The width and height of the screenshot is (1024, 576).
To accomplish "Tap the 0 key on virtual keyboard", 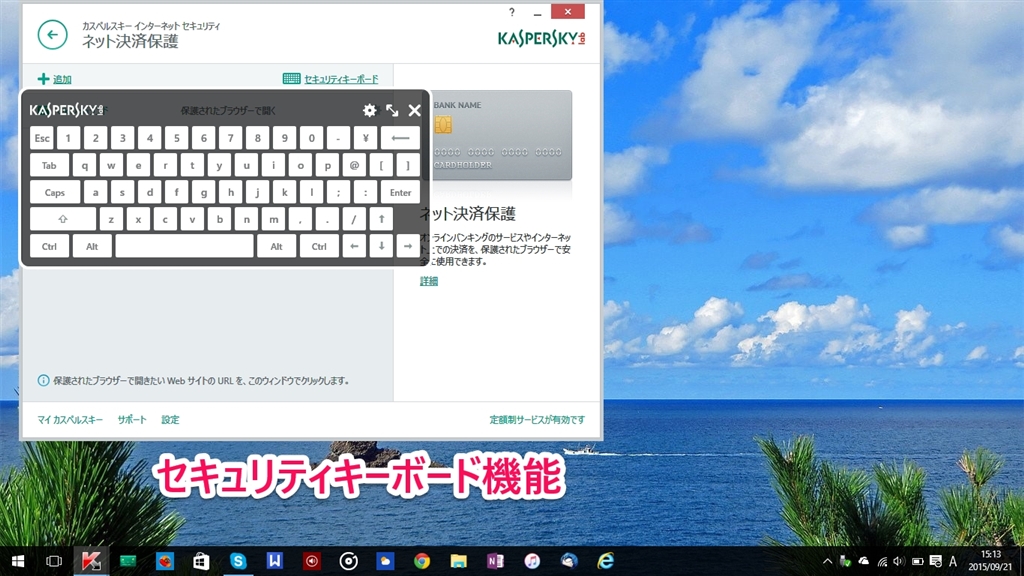I will coord(312,138).
